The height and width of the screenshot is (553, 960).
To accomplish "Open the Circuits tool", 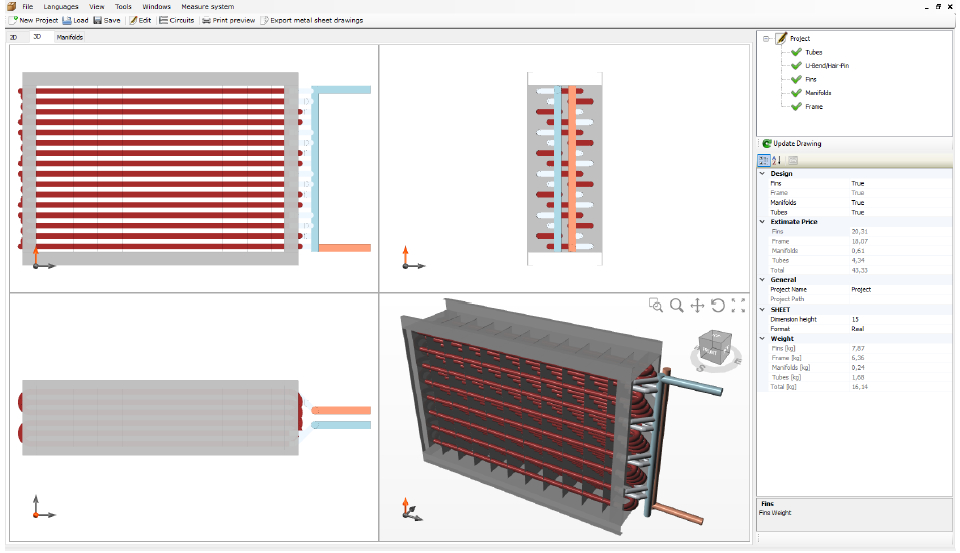I will point(176,20).
